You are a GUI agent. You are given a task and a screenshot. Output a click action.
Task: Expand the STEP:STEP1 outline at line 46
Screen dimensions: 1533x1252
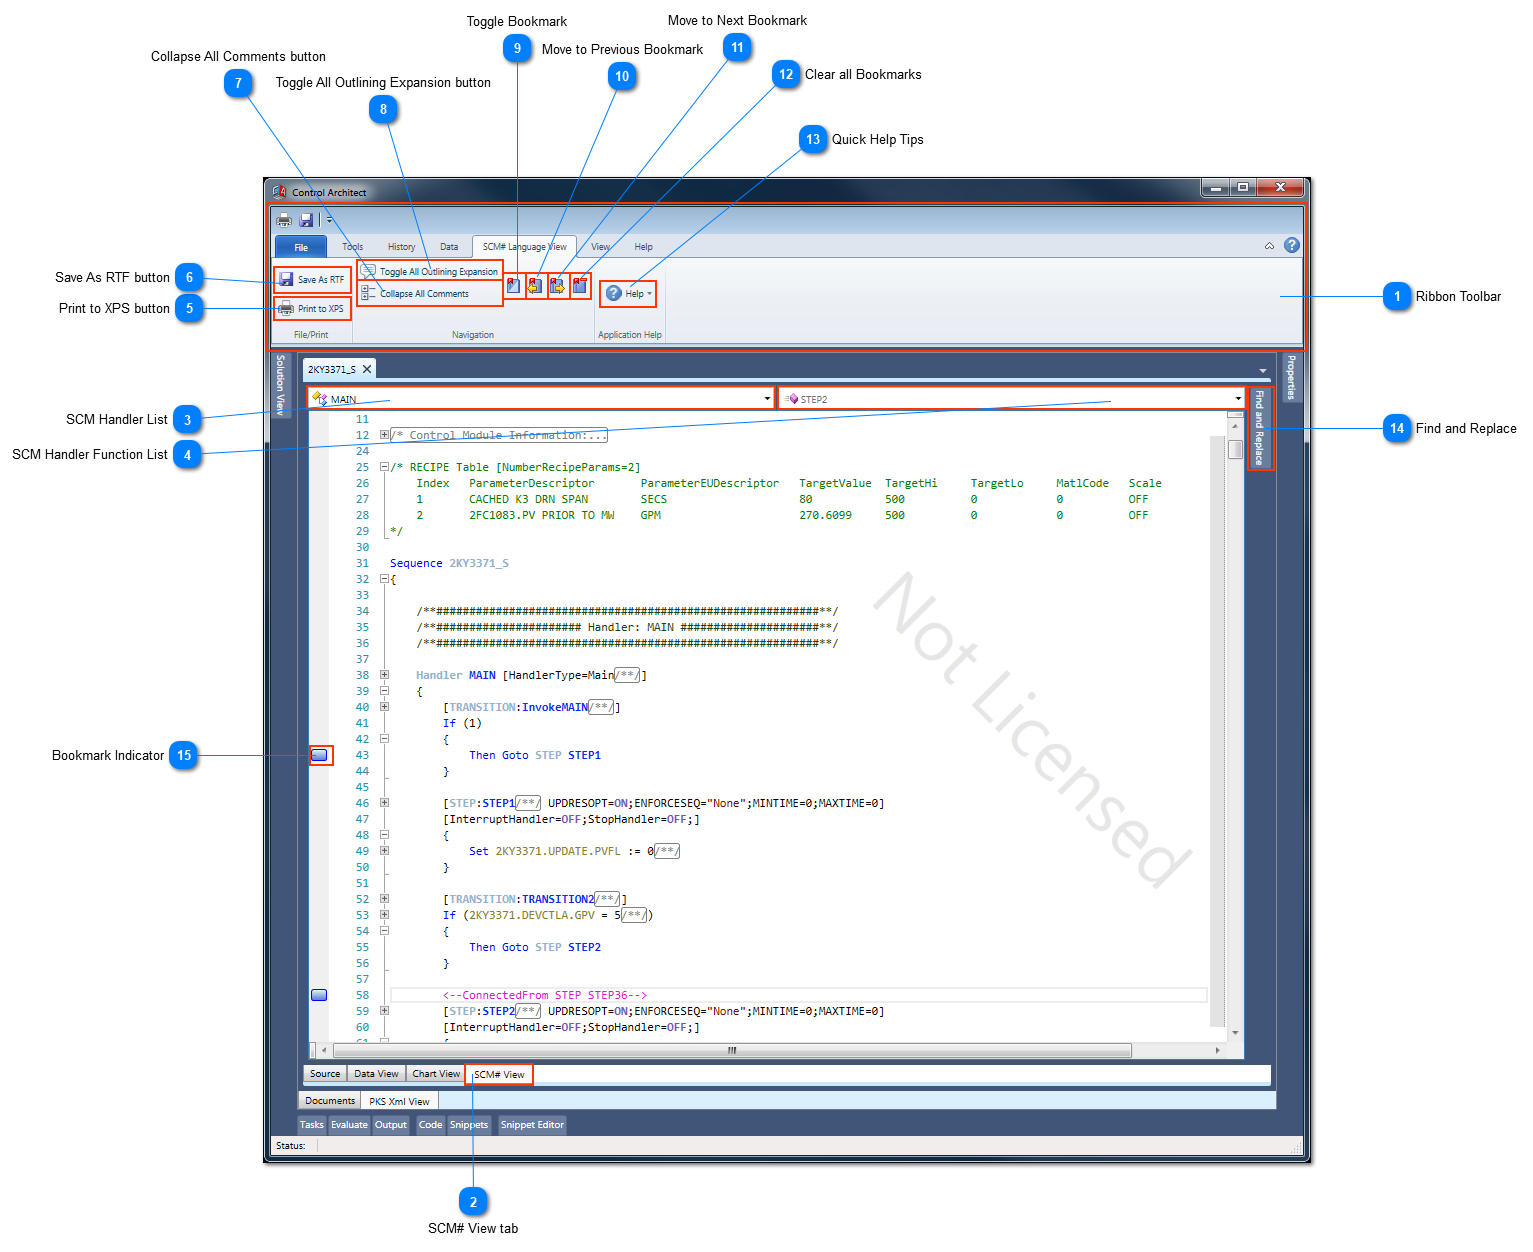[384, 803]
